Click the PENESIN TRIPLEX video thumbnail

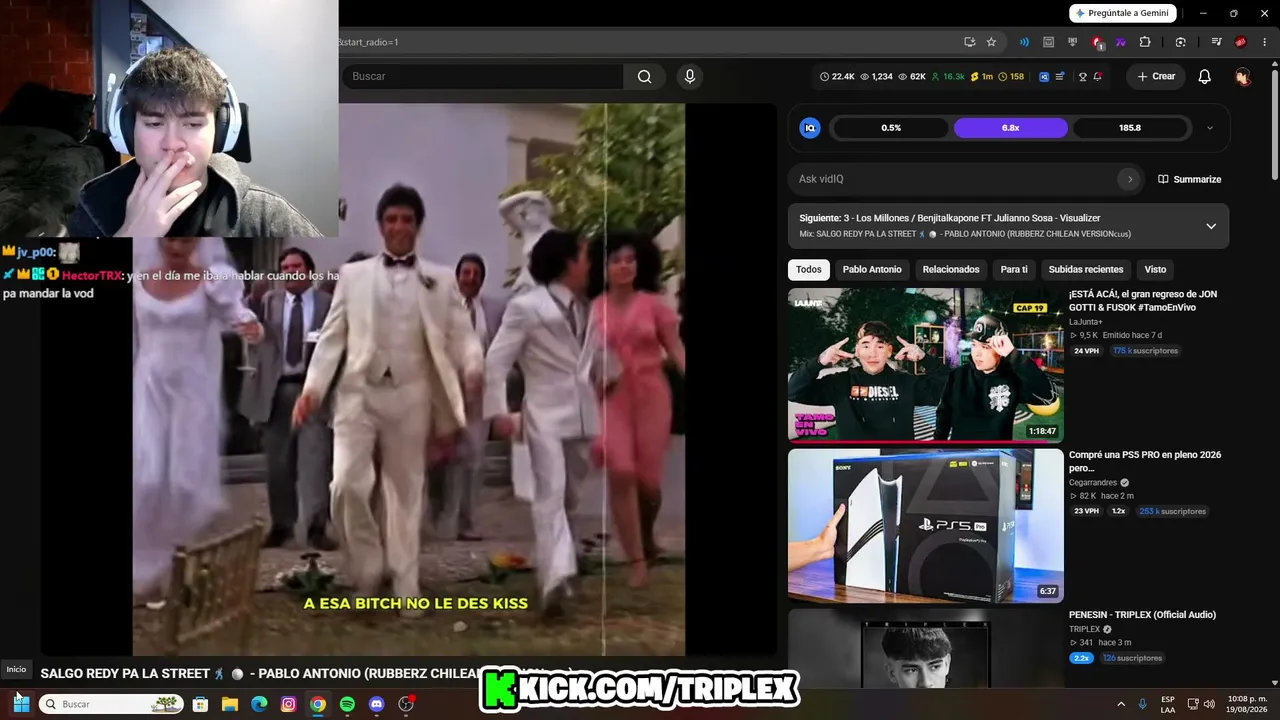(926, 648)
